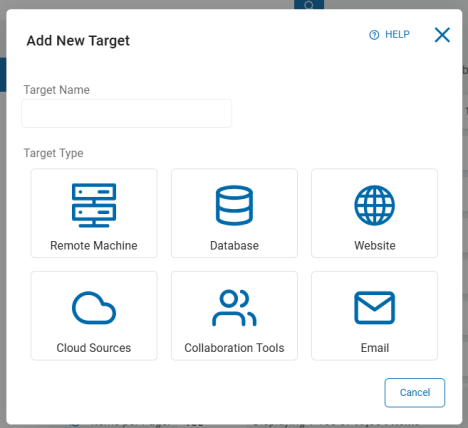Click the Remote Machine tile label
Viewport: 468px width, 428px height.
coord(94,246)
